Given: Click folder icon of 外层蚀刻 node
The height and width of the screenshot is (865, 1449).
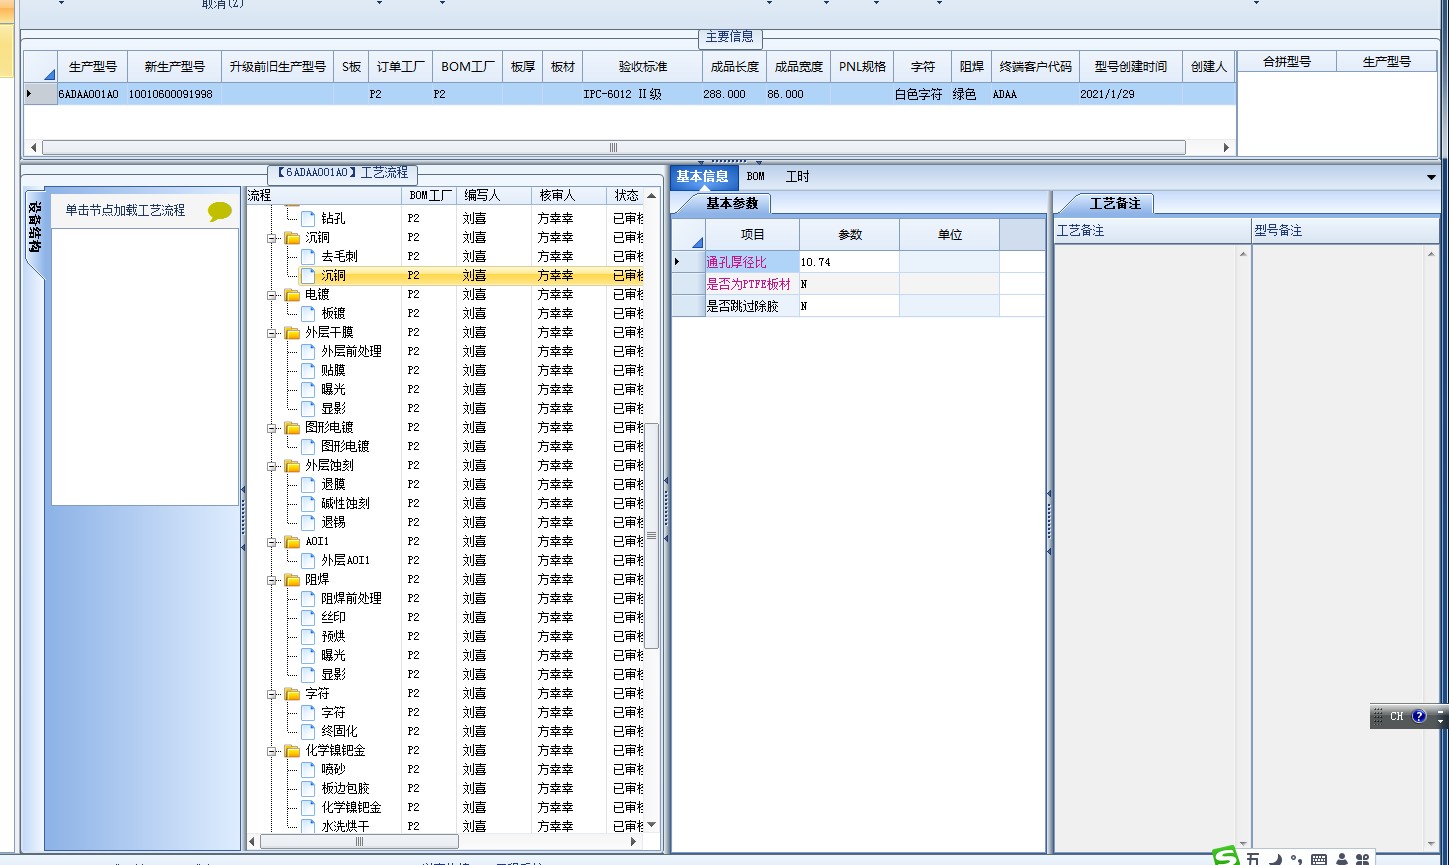Looking at the screenshot, I should point(292,466).
